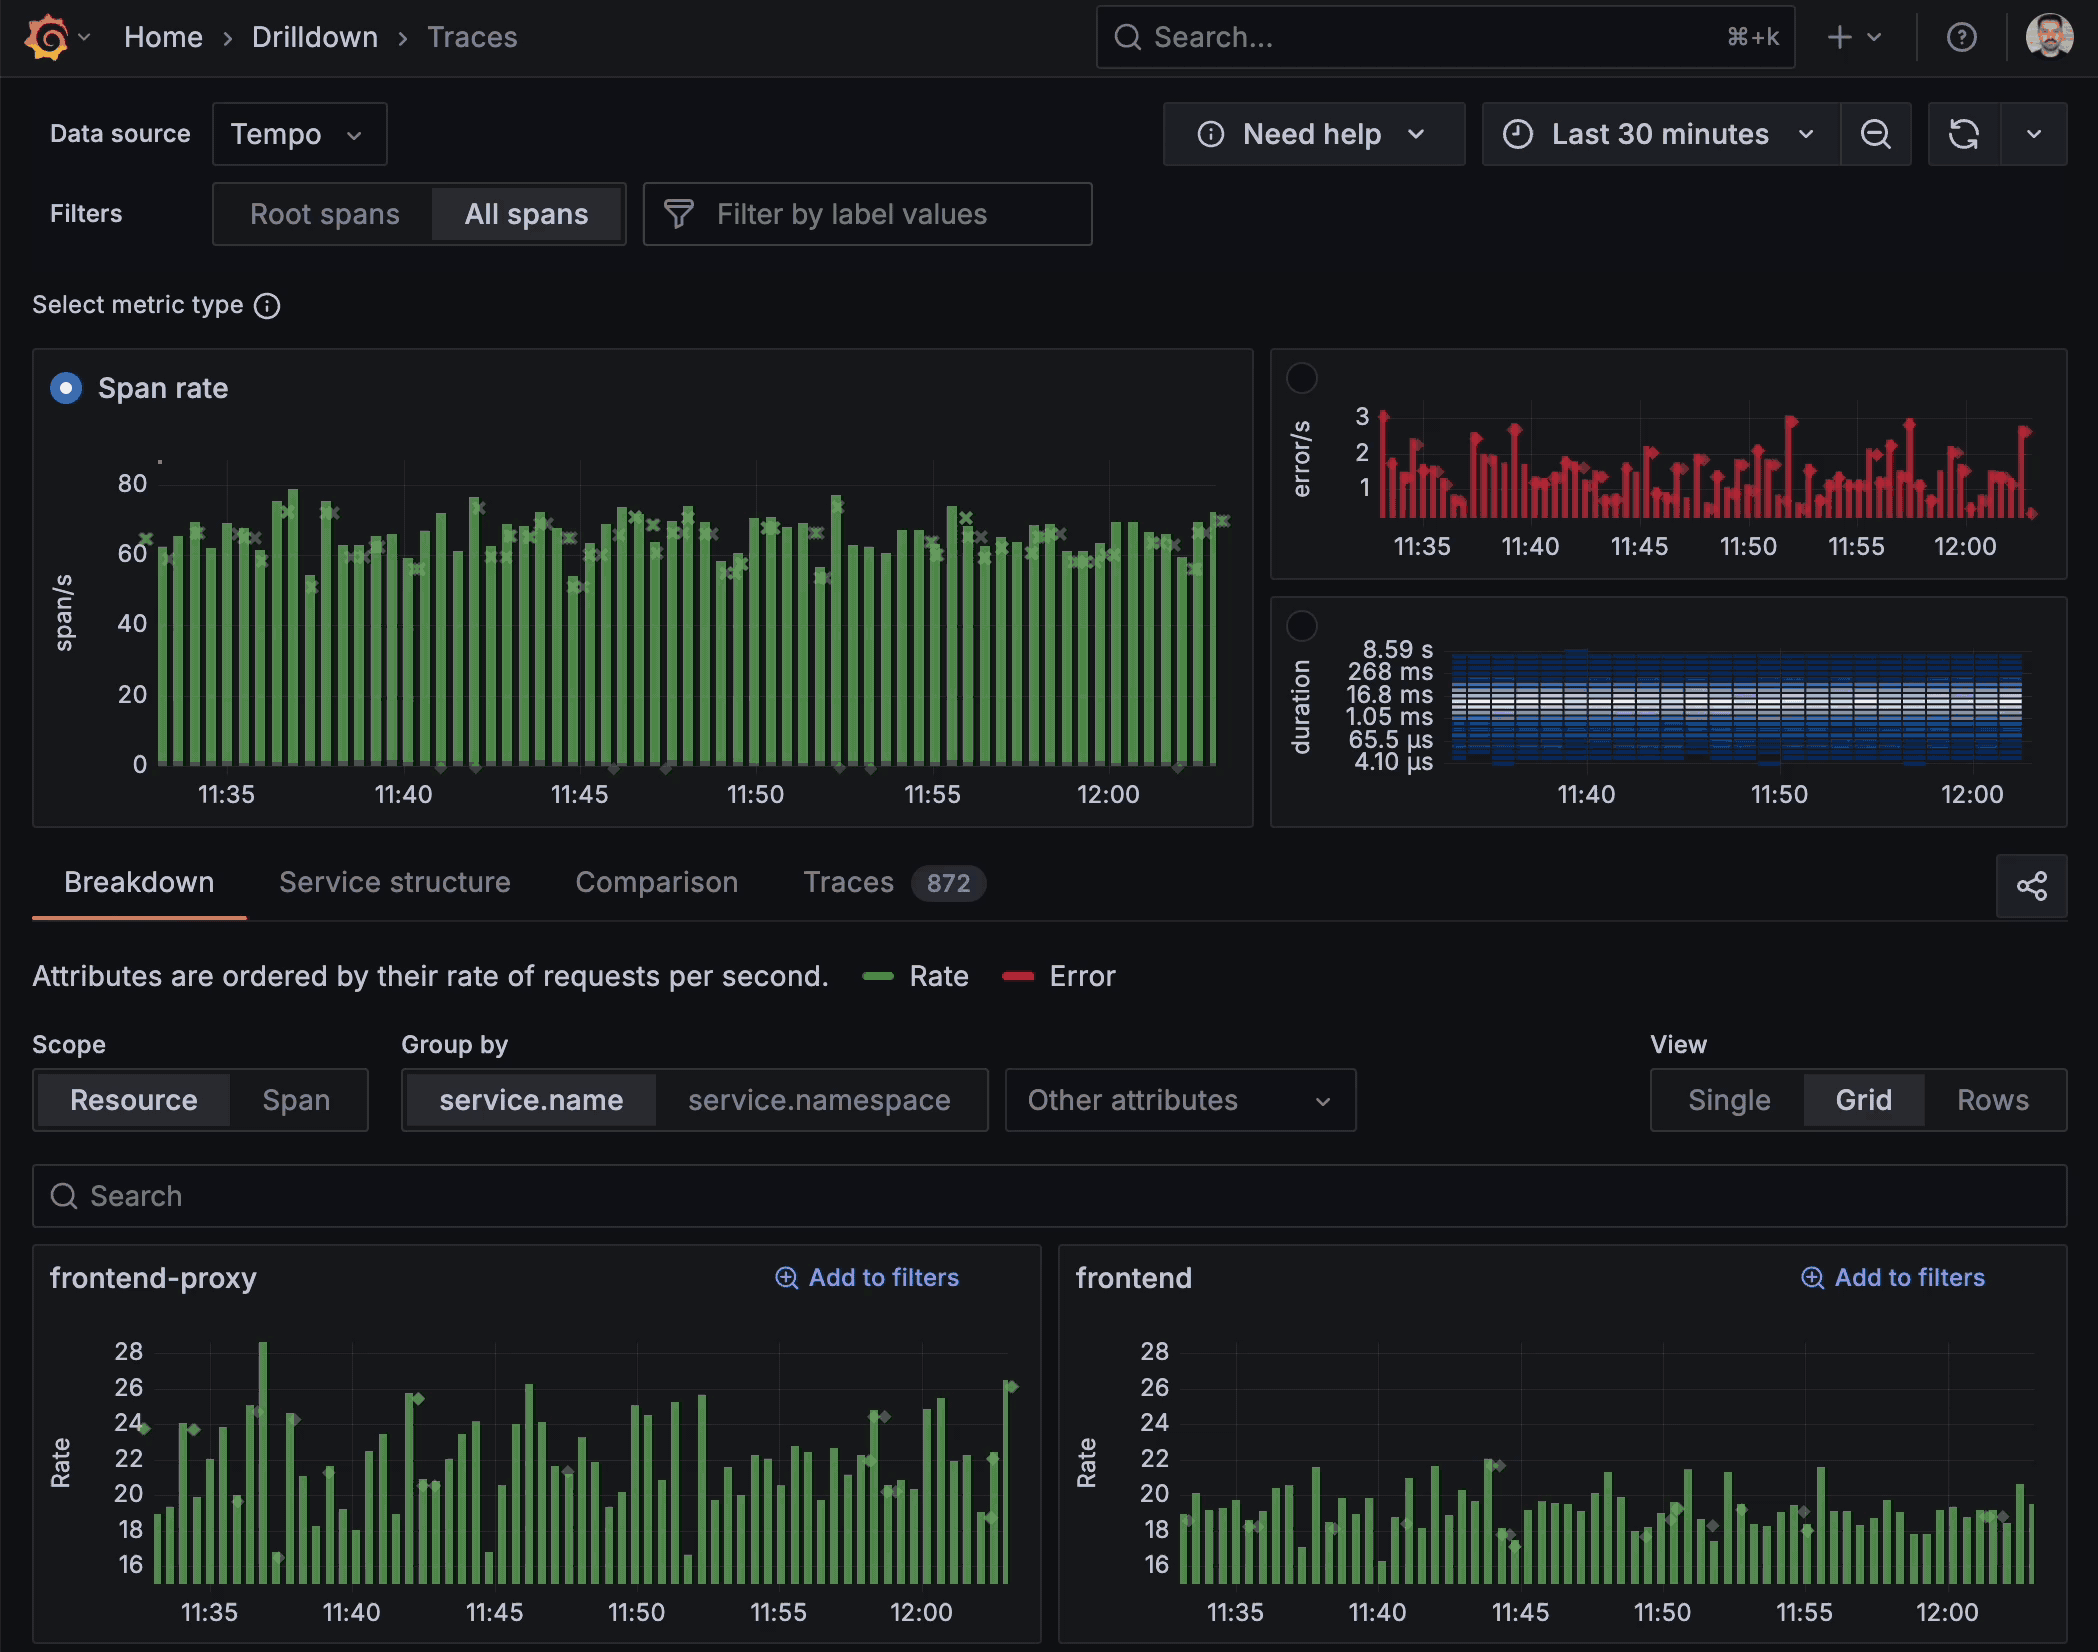Click the Grafana logo icon
Image resolution: width=2098 pixels, height=1652 pixels.
pyautogui.click(x=46, y=38)
